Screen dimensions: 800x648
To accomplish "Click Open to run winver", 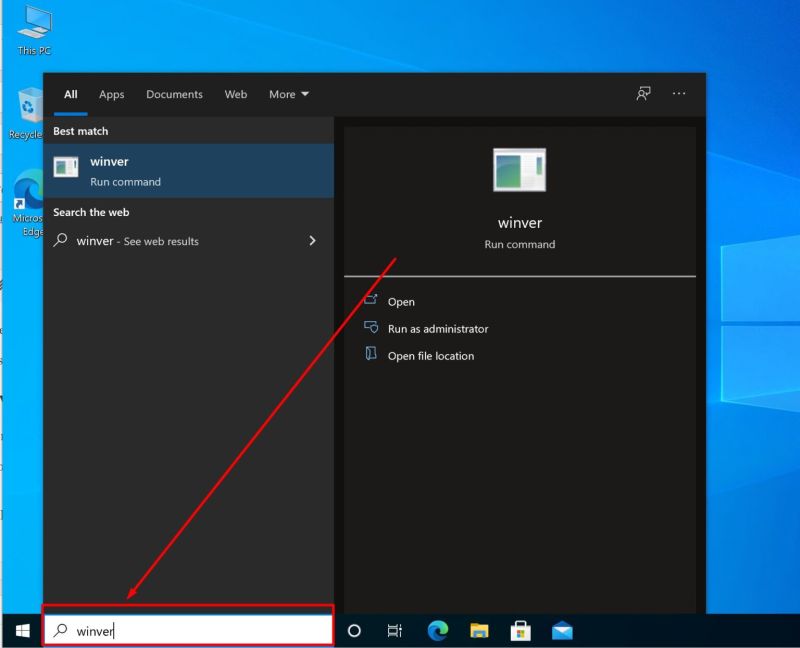I will (x=399, y=302).
